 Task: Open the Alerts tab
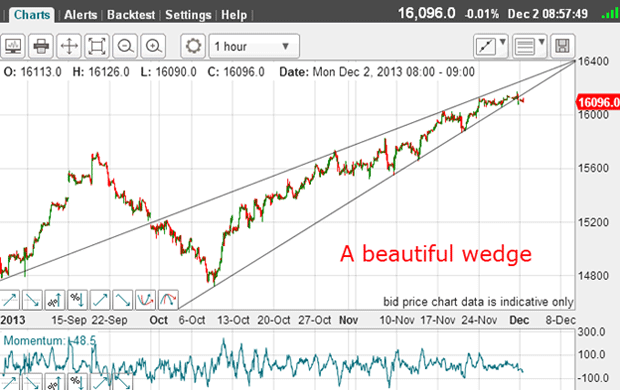click(x=81, y=15)
